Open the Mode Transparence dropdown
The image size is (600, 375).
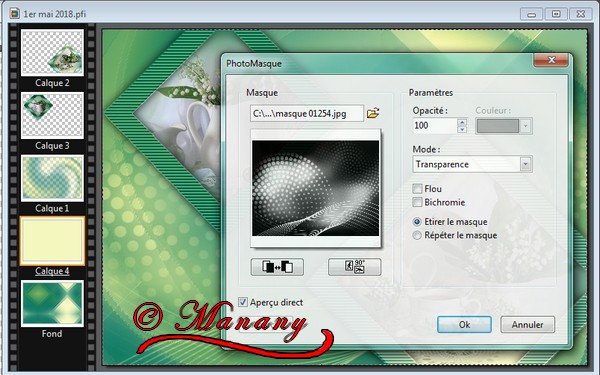[472, 164]
